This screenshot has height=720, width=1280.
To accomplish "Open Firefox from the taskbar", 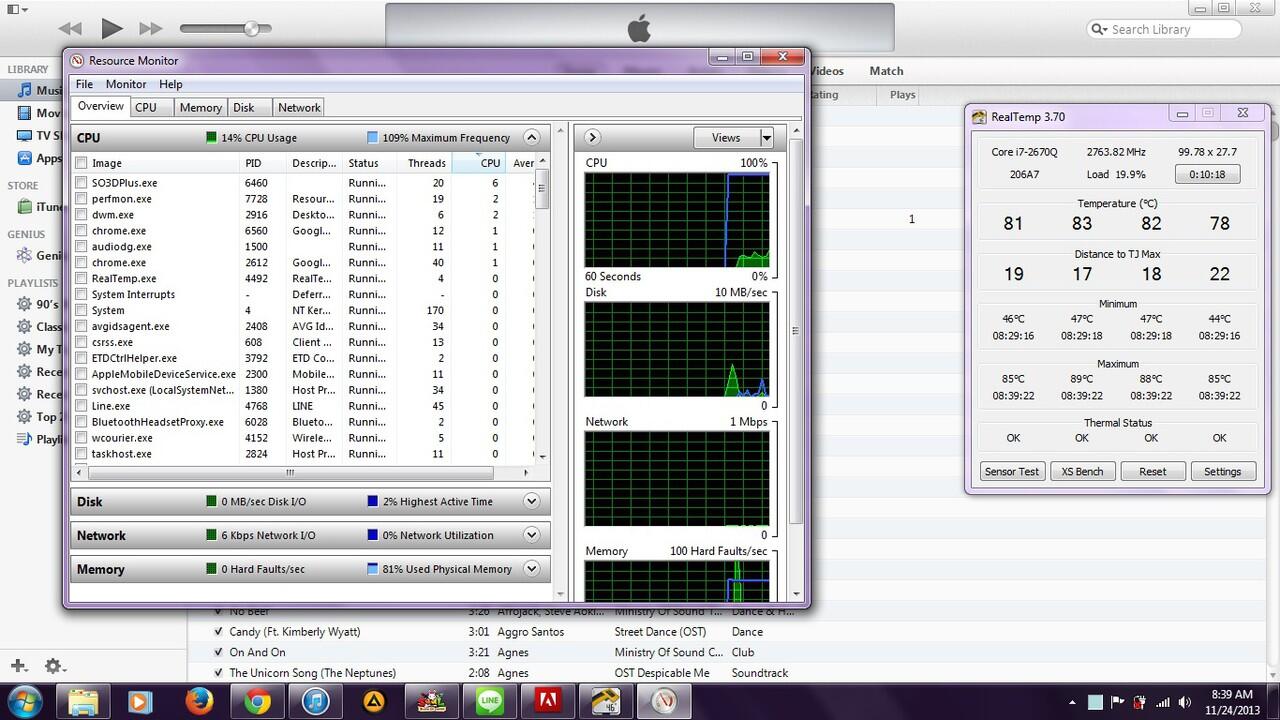I will click(x=198, y=701).
